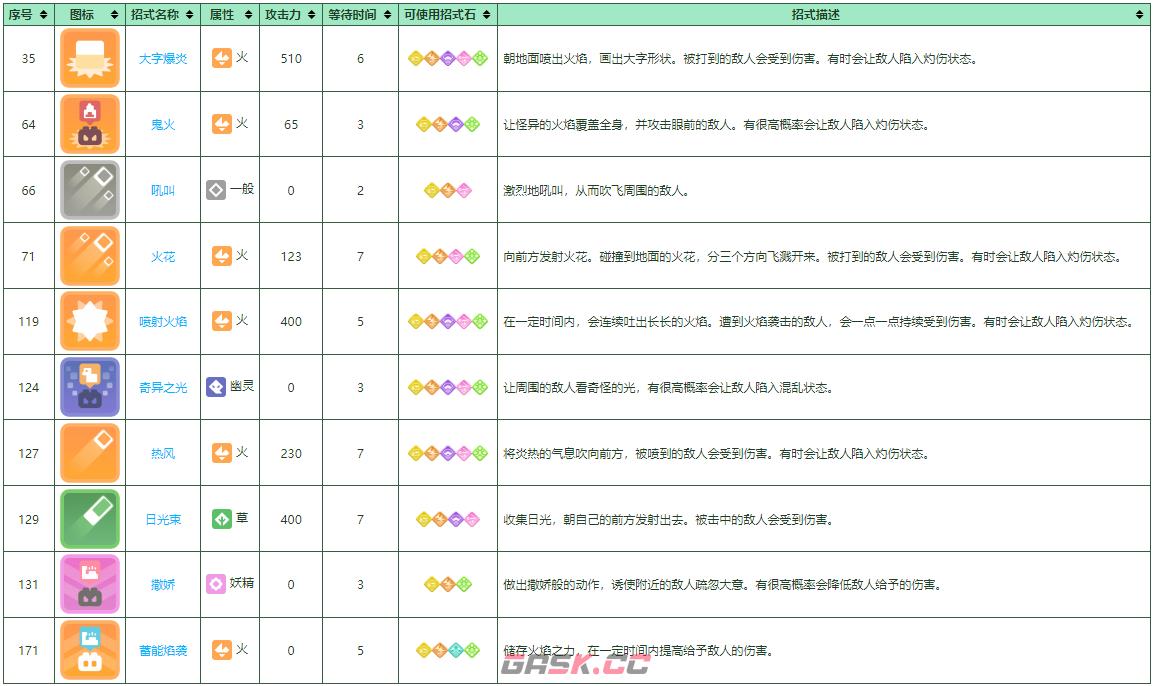Select serial number 119 cell
The height and width of the screenshot is (686, 1153).
pyautogui.click(x=29, y=321)
